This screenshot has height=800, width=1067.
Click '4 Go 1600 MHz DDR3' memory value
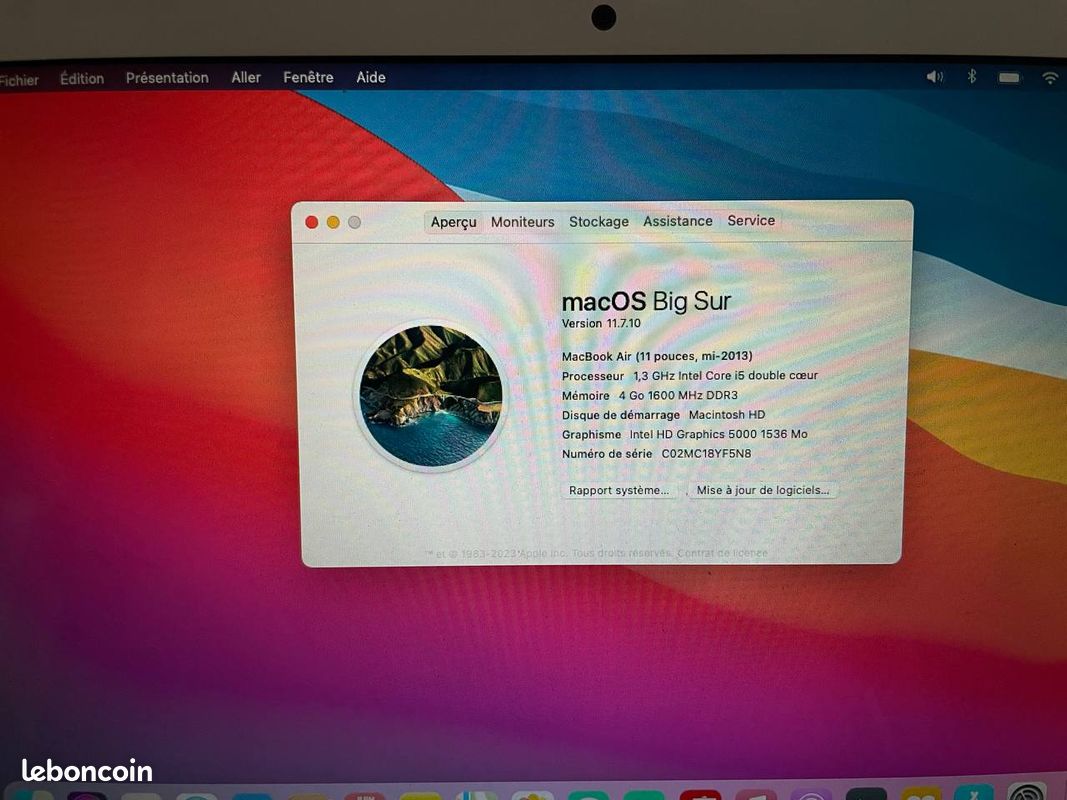(x=678, y=395)
